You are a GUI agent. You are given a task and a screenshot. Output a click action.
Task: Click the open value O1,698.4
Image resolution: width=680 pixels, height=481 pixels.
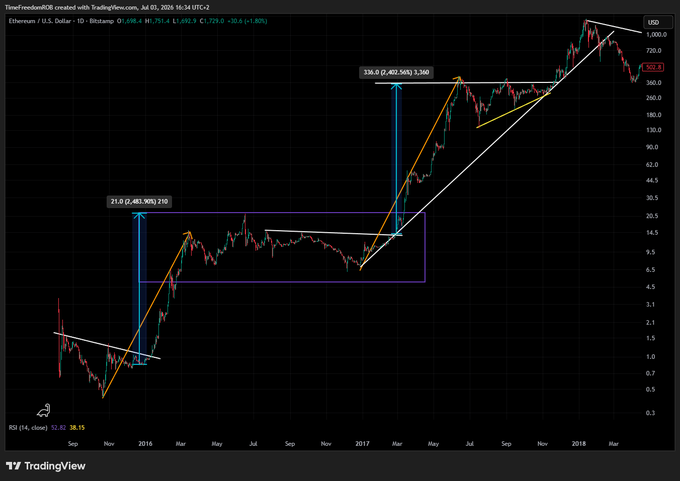click(x=129, y=21)
